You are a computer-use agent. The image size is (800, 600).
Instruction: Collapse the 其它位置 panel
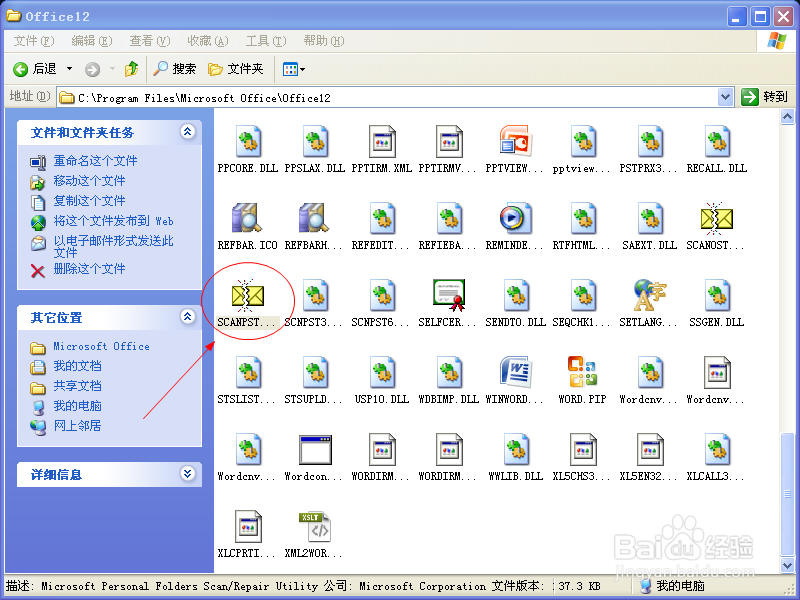[x=187, y=317]
